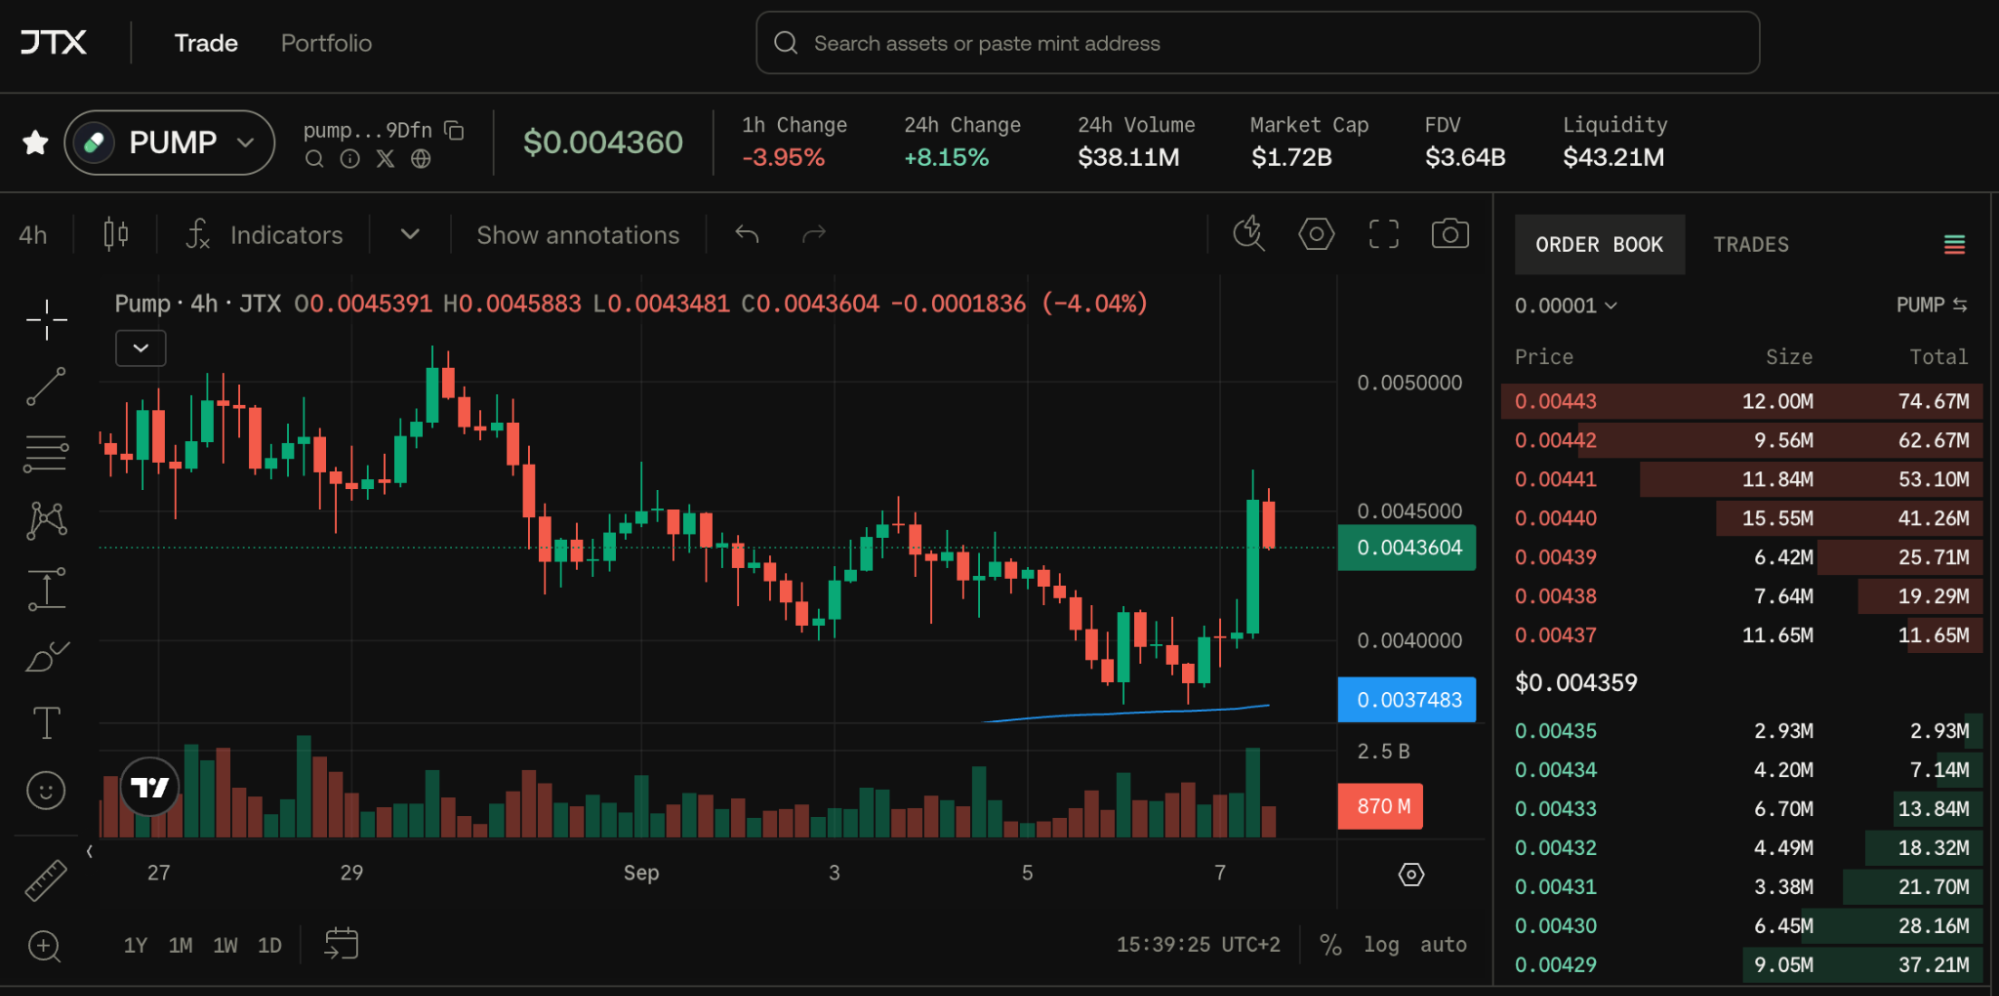The height and width of the screenshot is (996, 1999).
Task: Switch to the Trade tab
Action: point(206,43)
